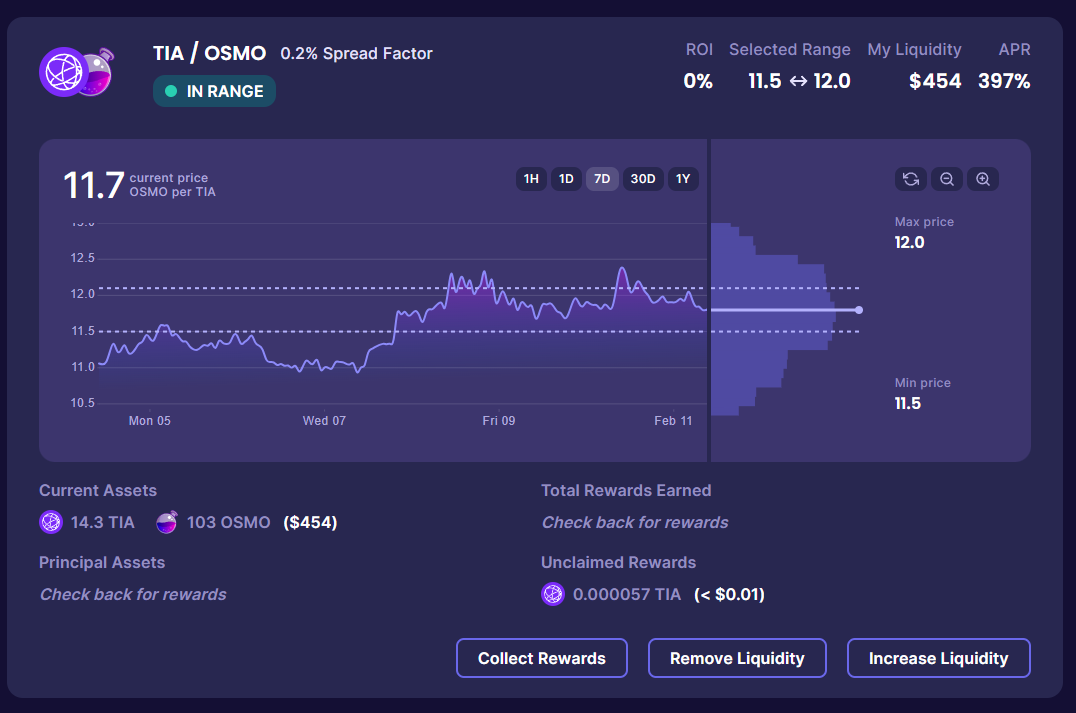Click the TIA icon under Unclaimed Rewards

pyautogui.click(x=552, y=594)
